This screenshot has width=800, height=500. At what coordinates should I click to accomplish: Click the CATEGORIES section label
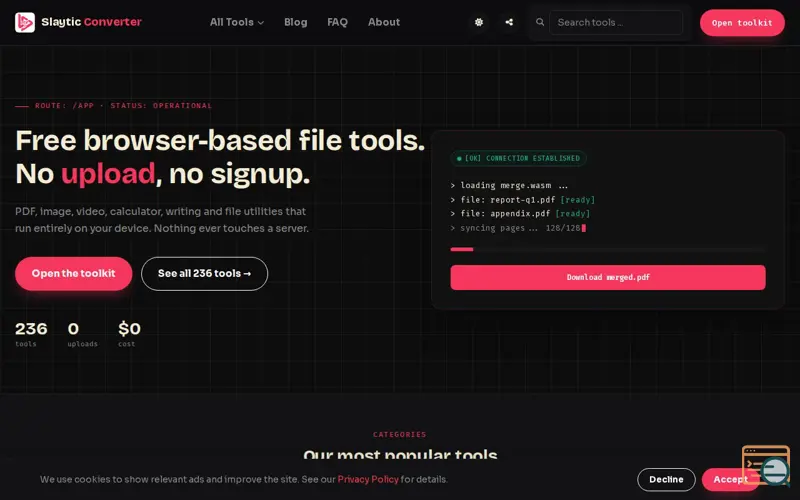point(399,435)
